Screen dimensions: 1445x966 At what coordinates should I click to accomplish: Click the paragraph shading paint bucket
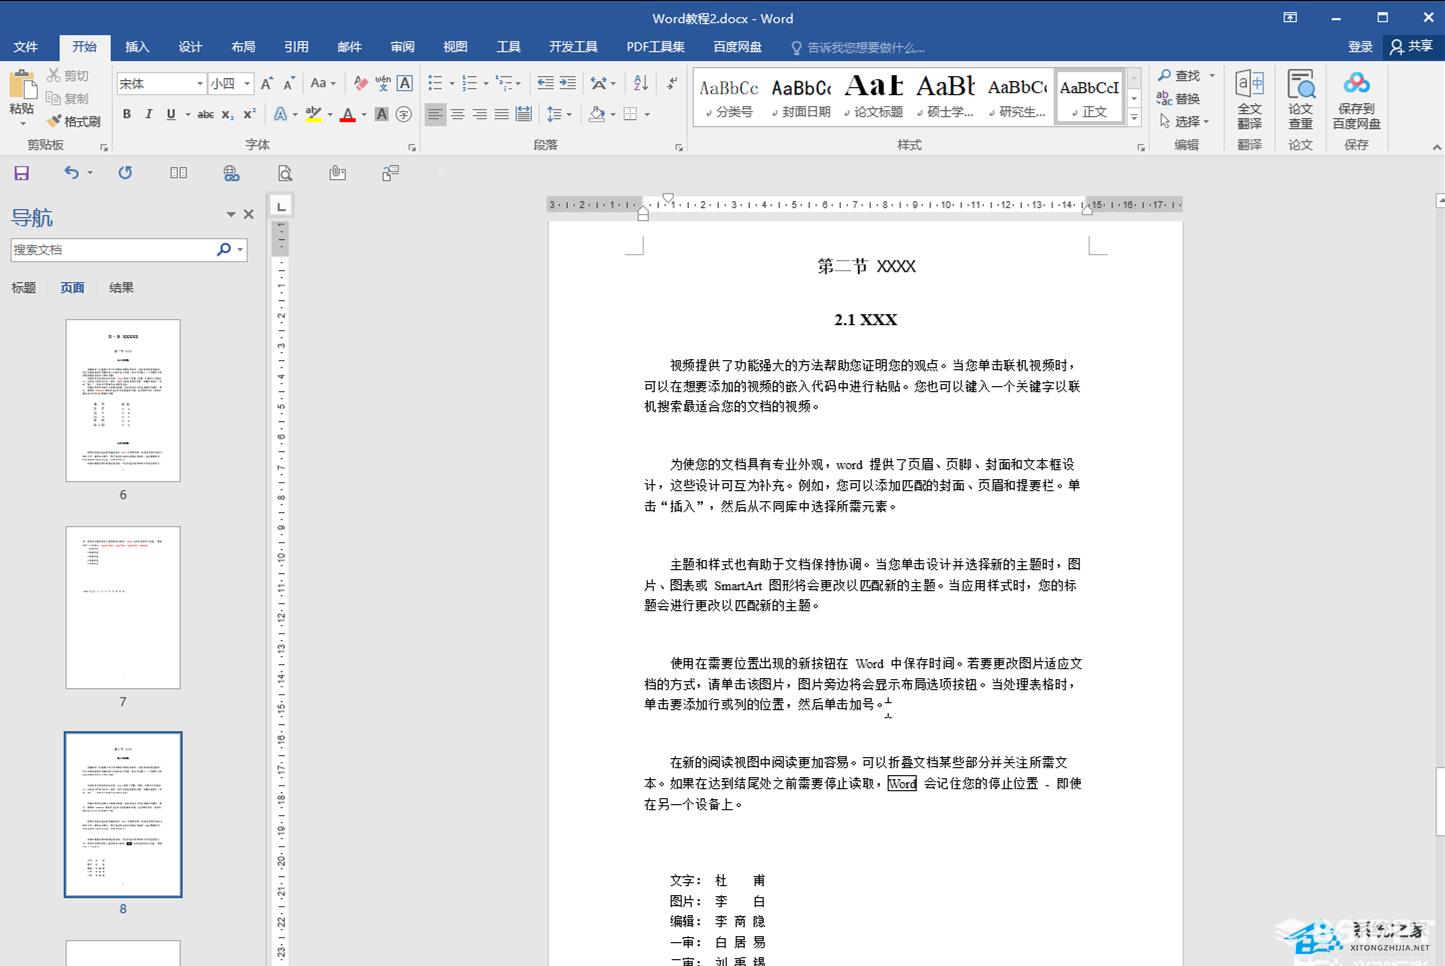click(x=596, y=115)
